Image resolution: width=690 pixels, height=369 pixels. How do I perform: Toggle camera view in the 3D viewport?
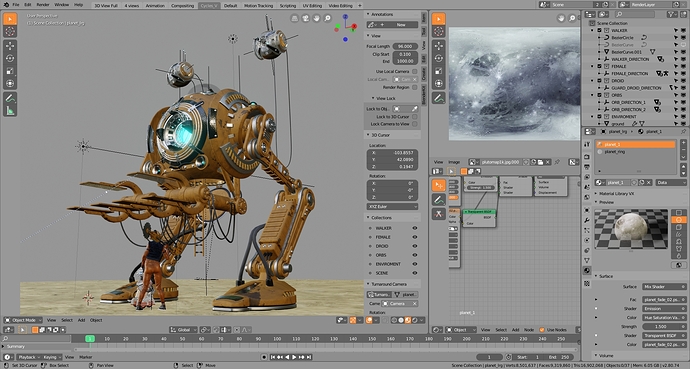[x=306, y=18]
